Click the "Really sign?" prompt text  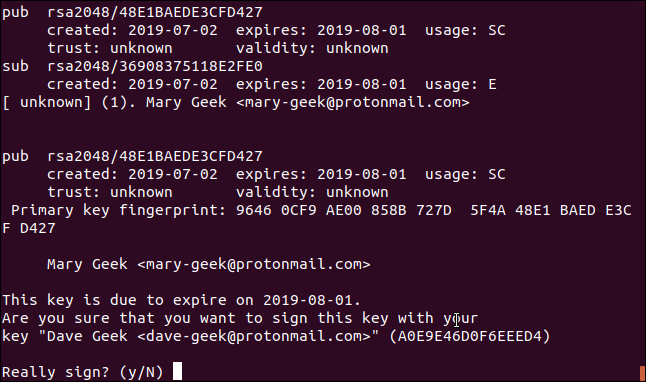click(x=56, y=373)
